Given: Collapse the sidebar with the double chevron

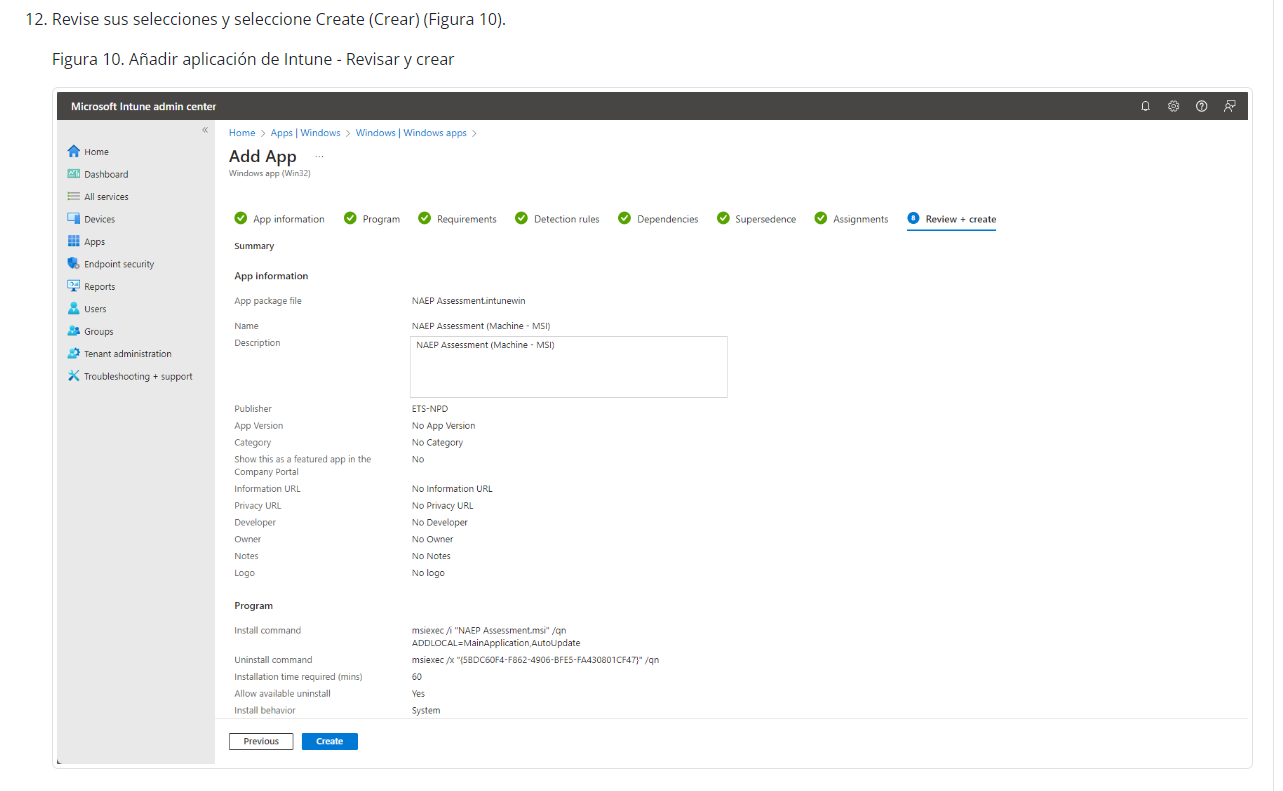Looking at the screenshot, I should coord(205,130).
